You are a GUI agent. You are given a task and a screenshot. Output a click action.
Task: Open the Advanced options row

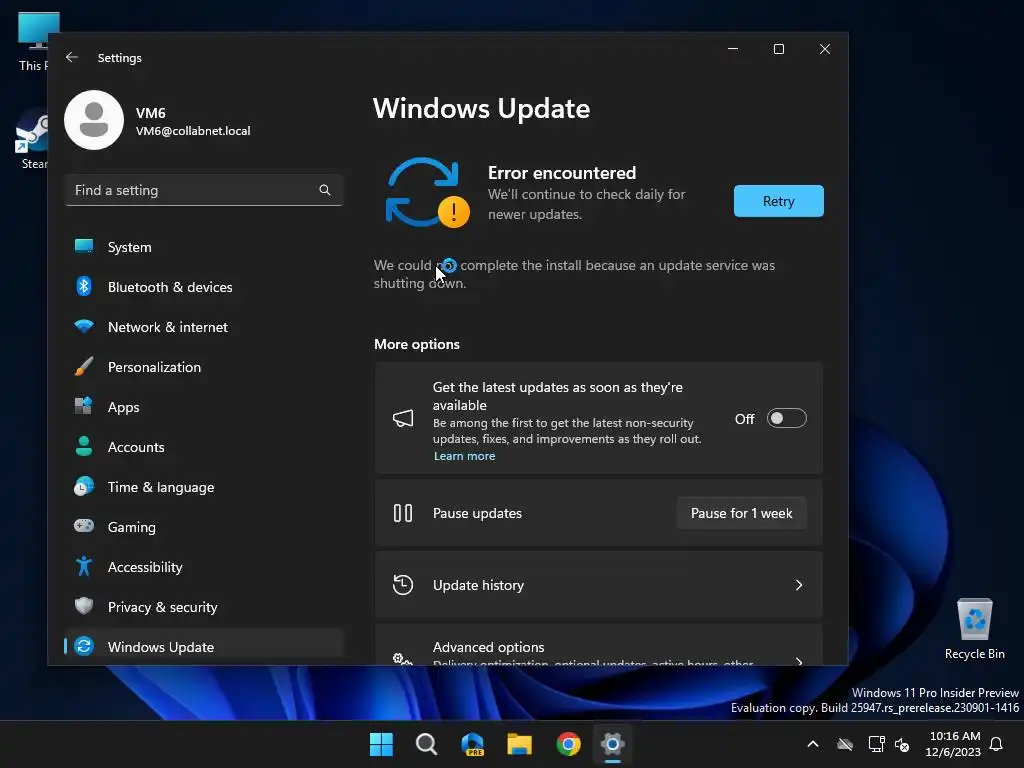598,645
